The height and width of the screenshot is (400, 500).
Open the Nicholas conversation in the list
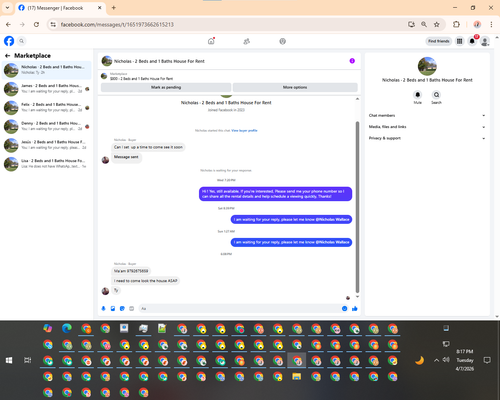(x=46, y=70)
